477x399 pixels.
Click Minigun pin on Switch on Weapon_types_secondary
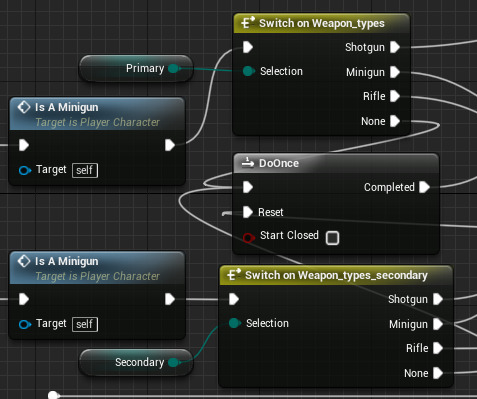point(438,324)
